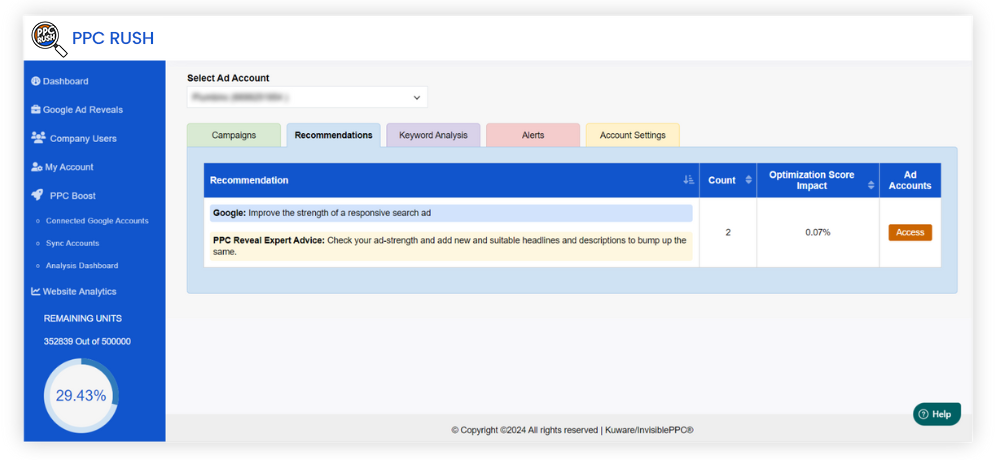Click the orange Access button

pos(910,232)
